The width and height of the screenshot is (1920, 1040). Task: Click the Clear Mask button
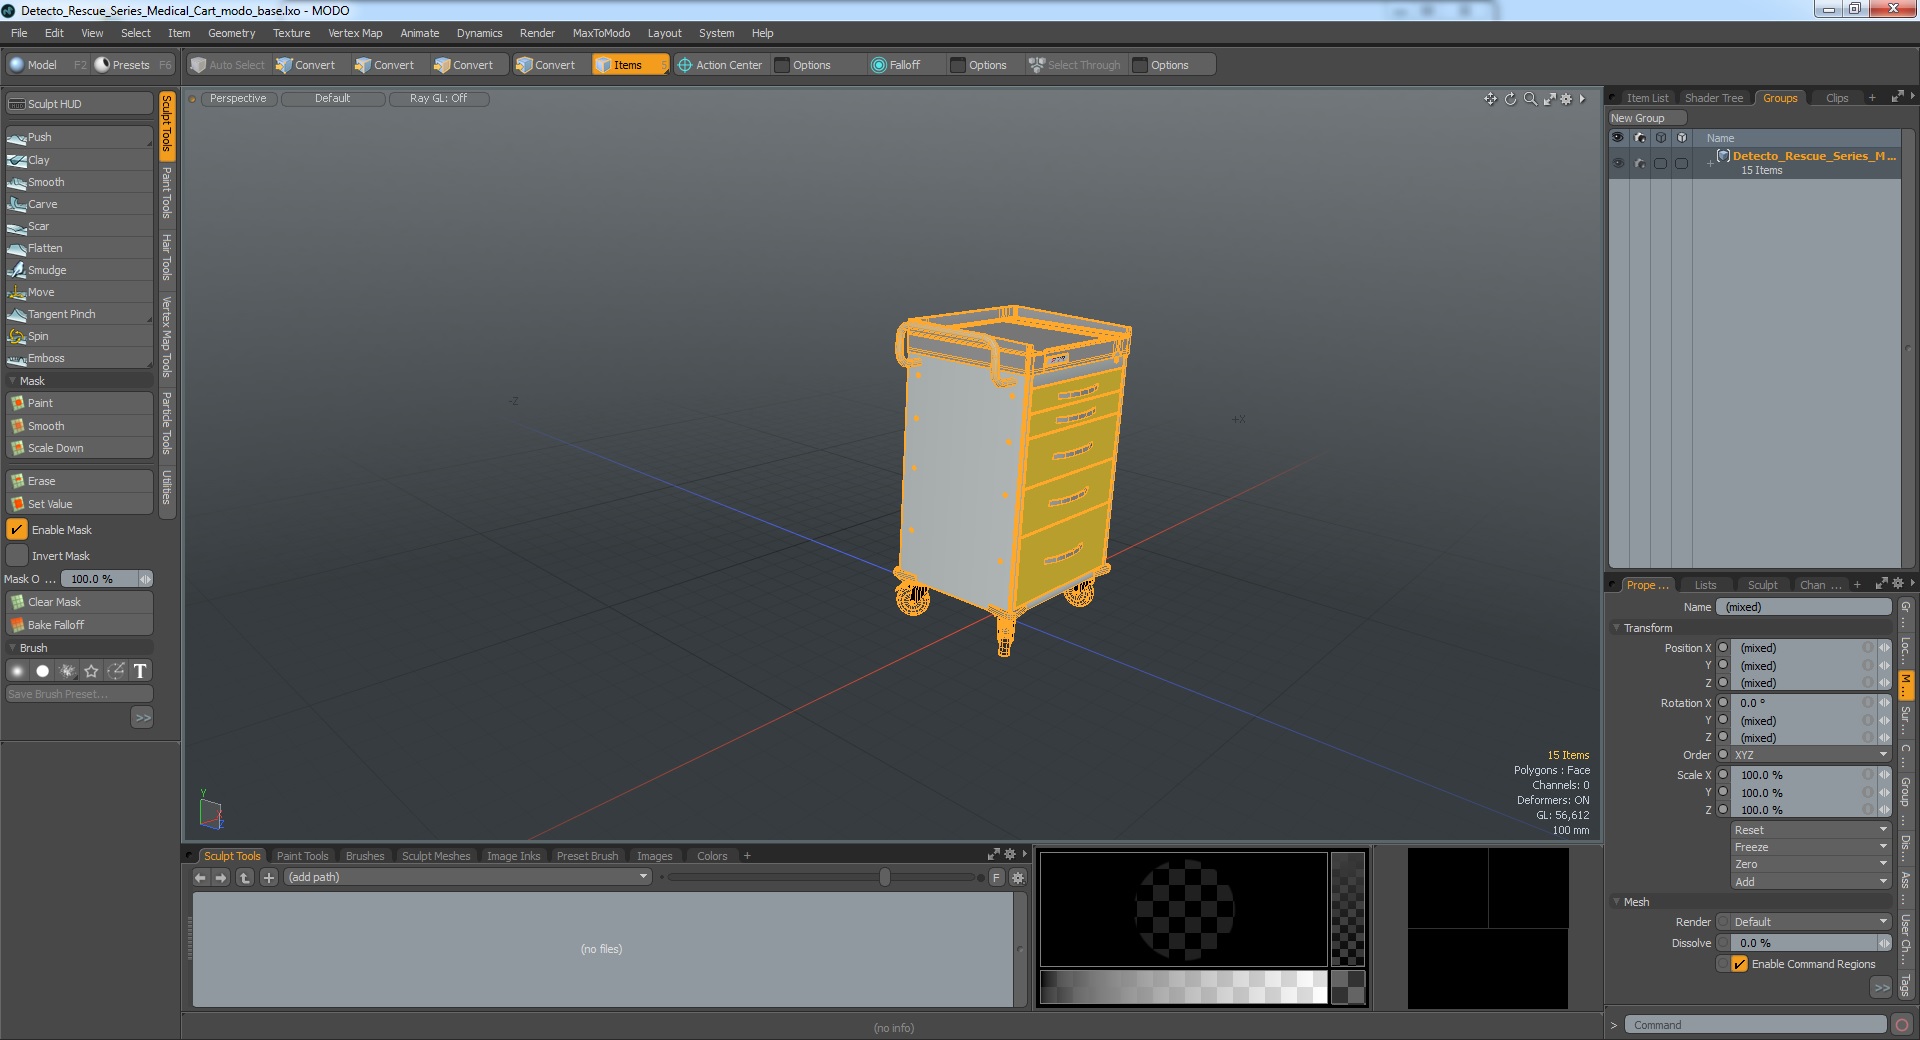(x=79, y=602)
